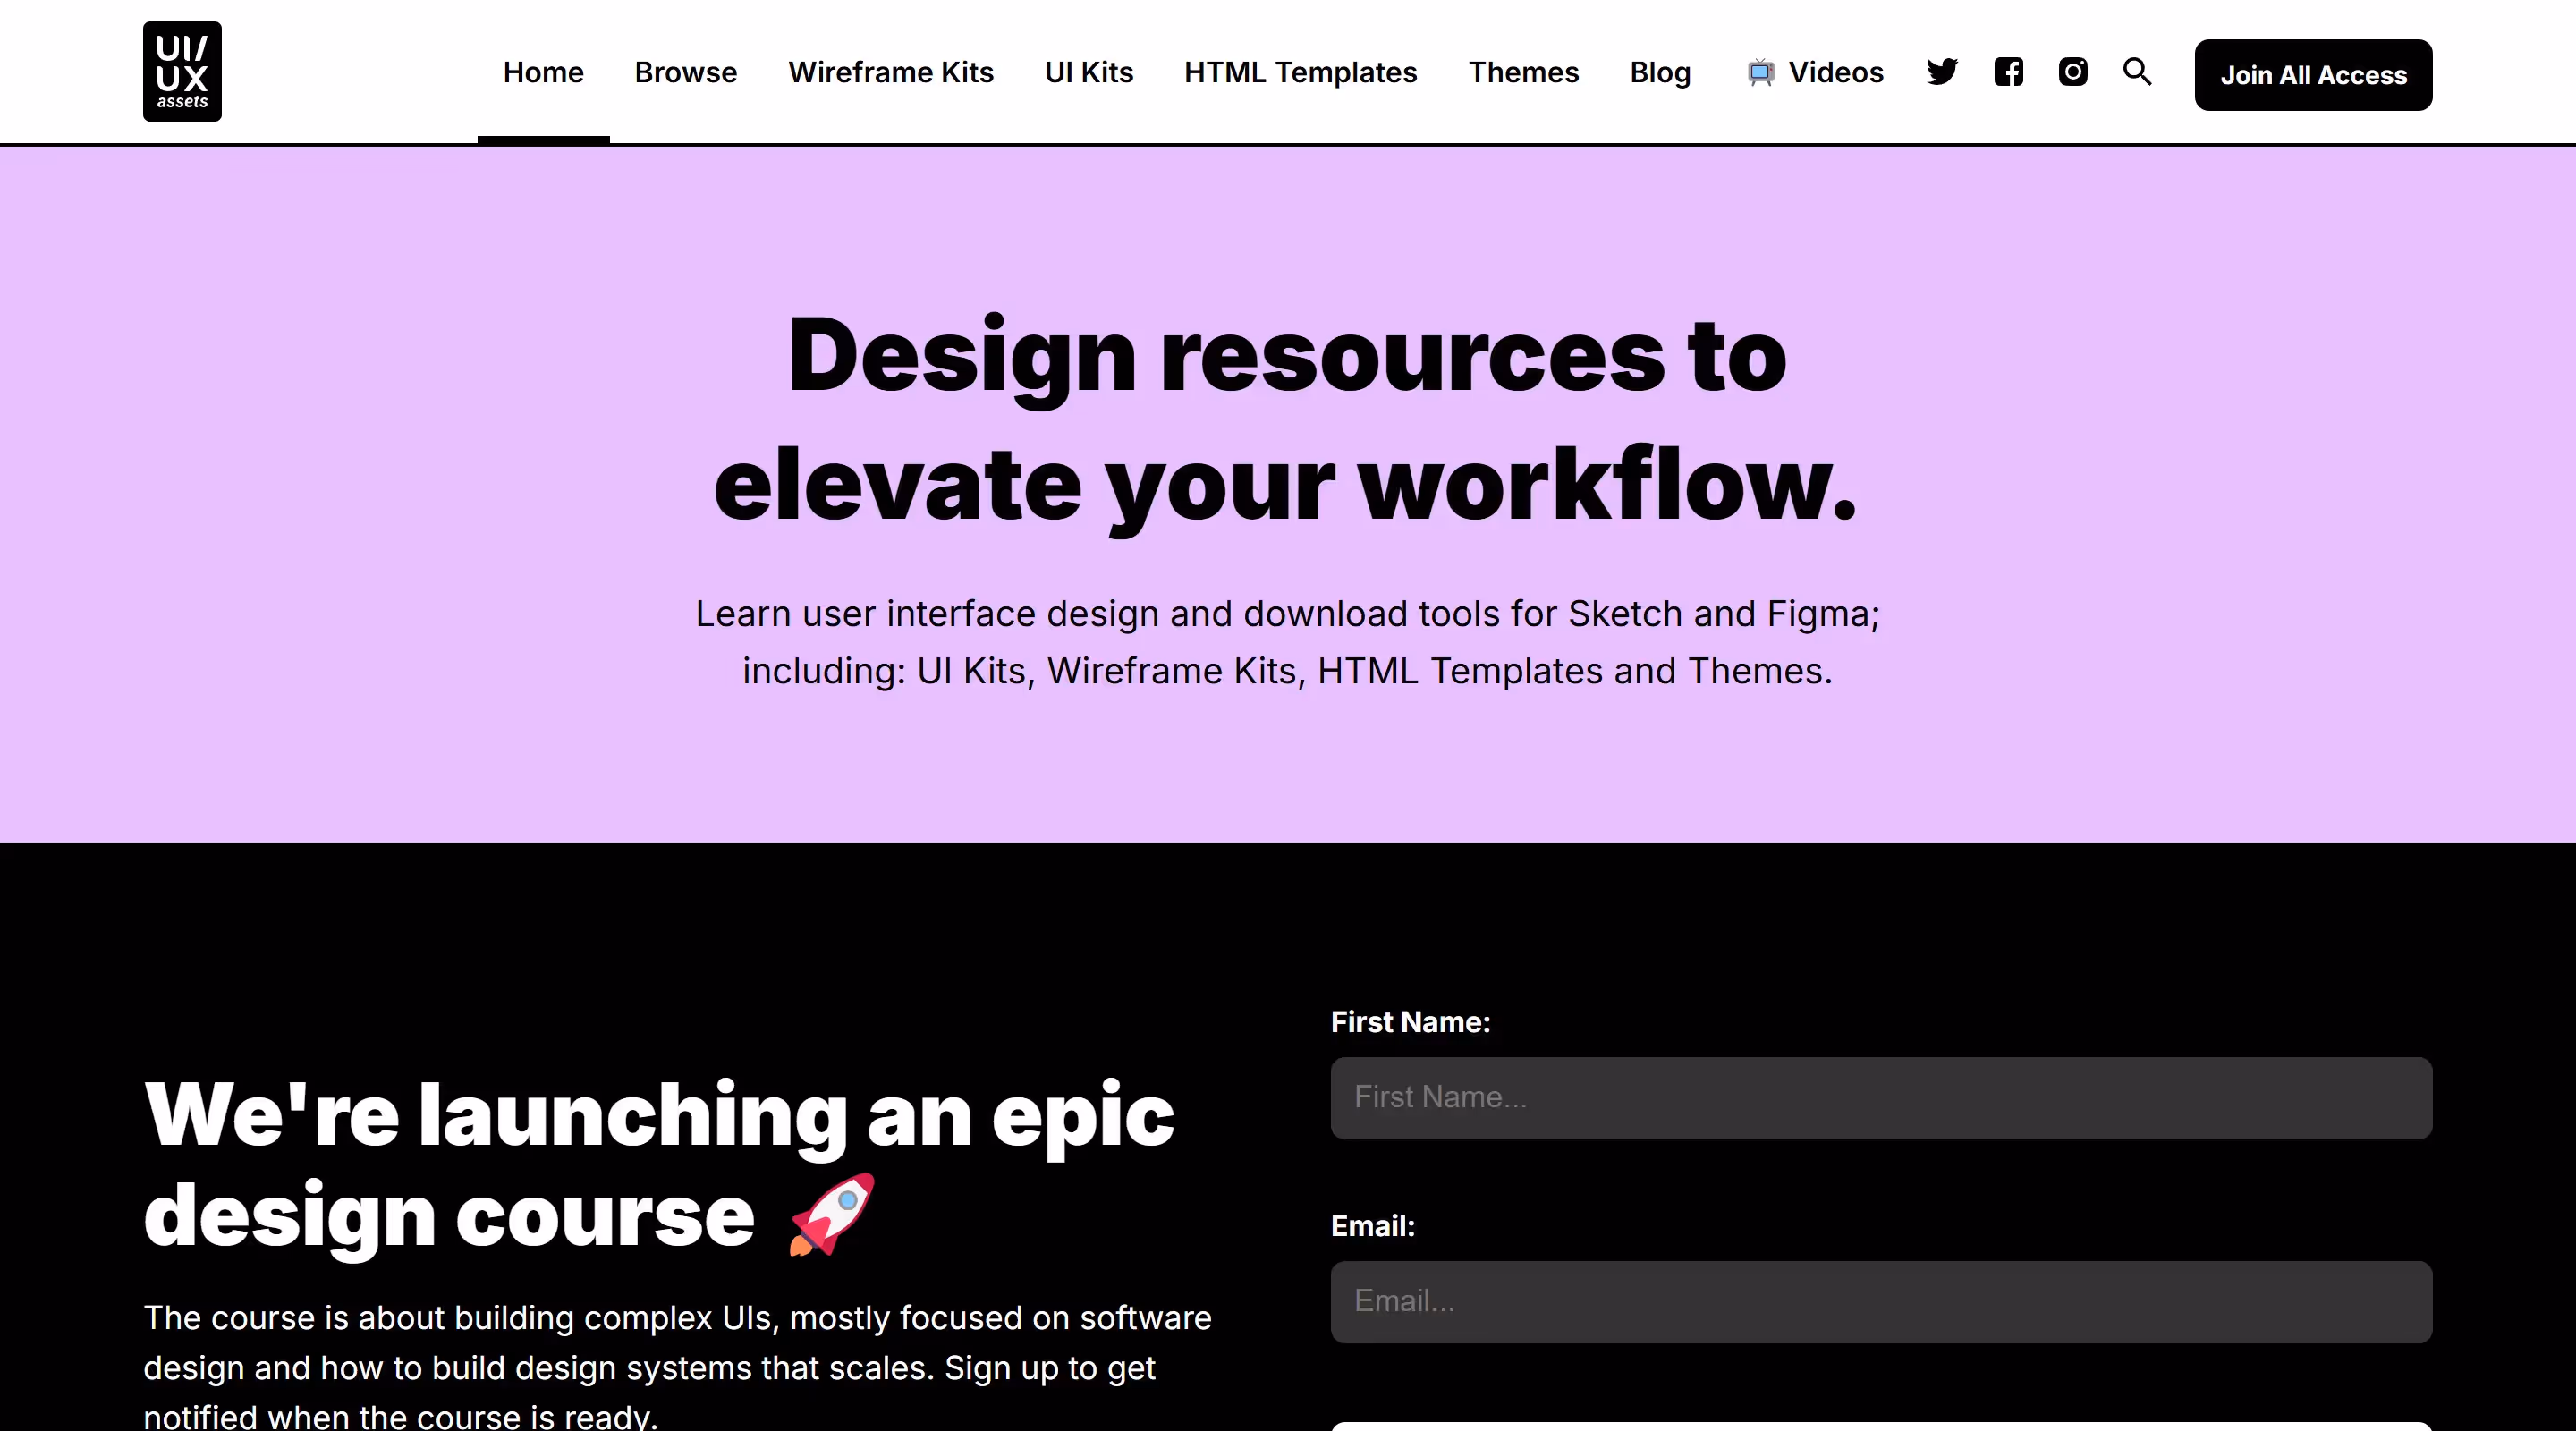Click the rocket emoji in heading
Viewport: 2576px width, 1431px height.
point(832,1214)
